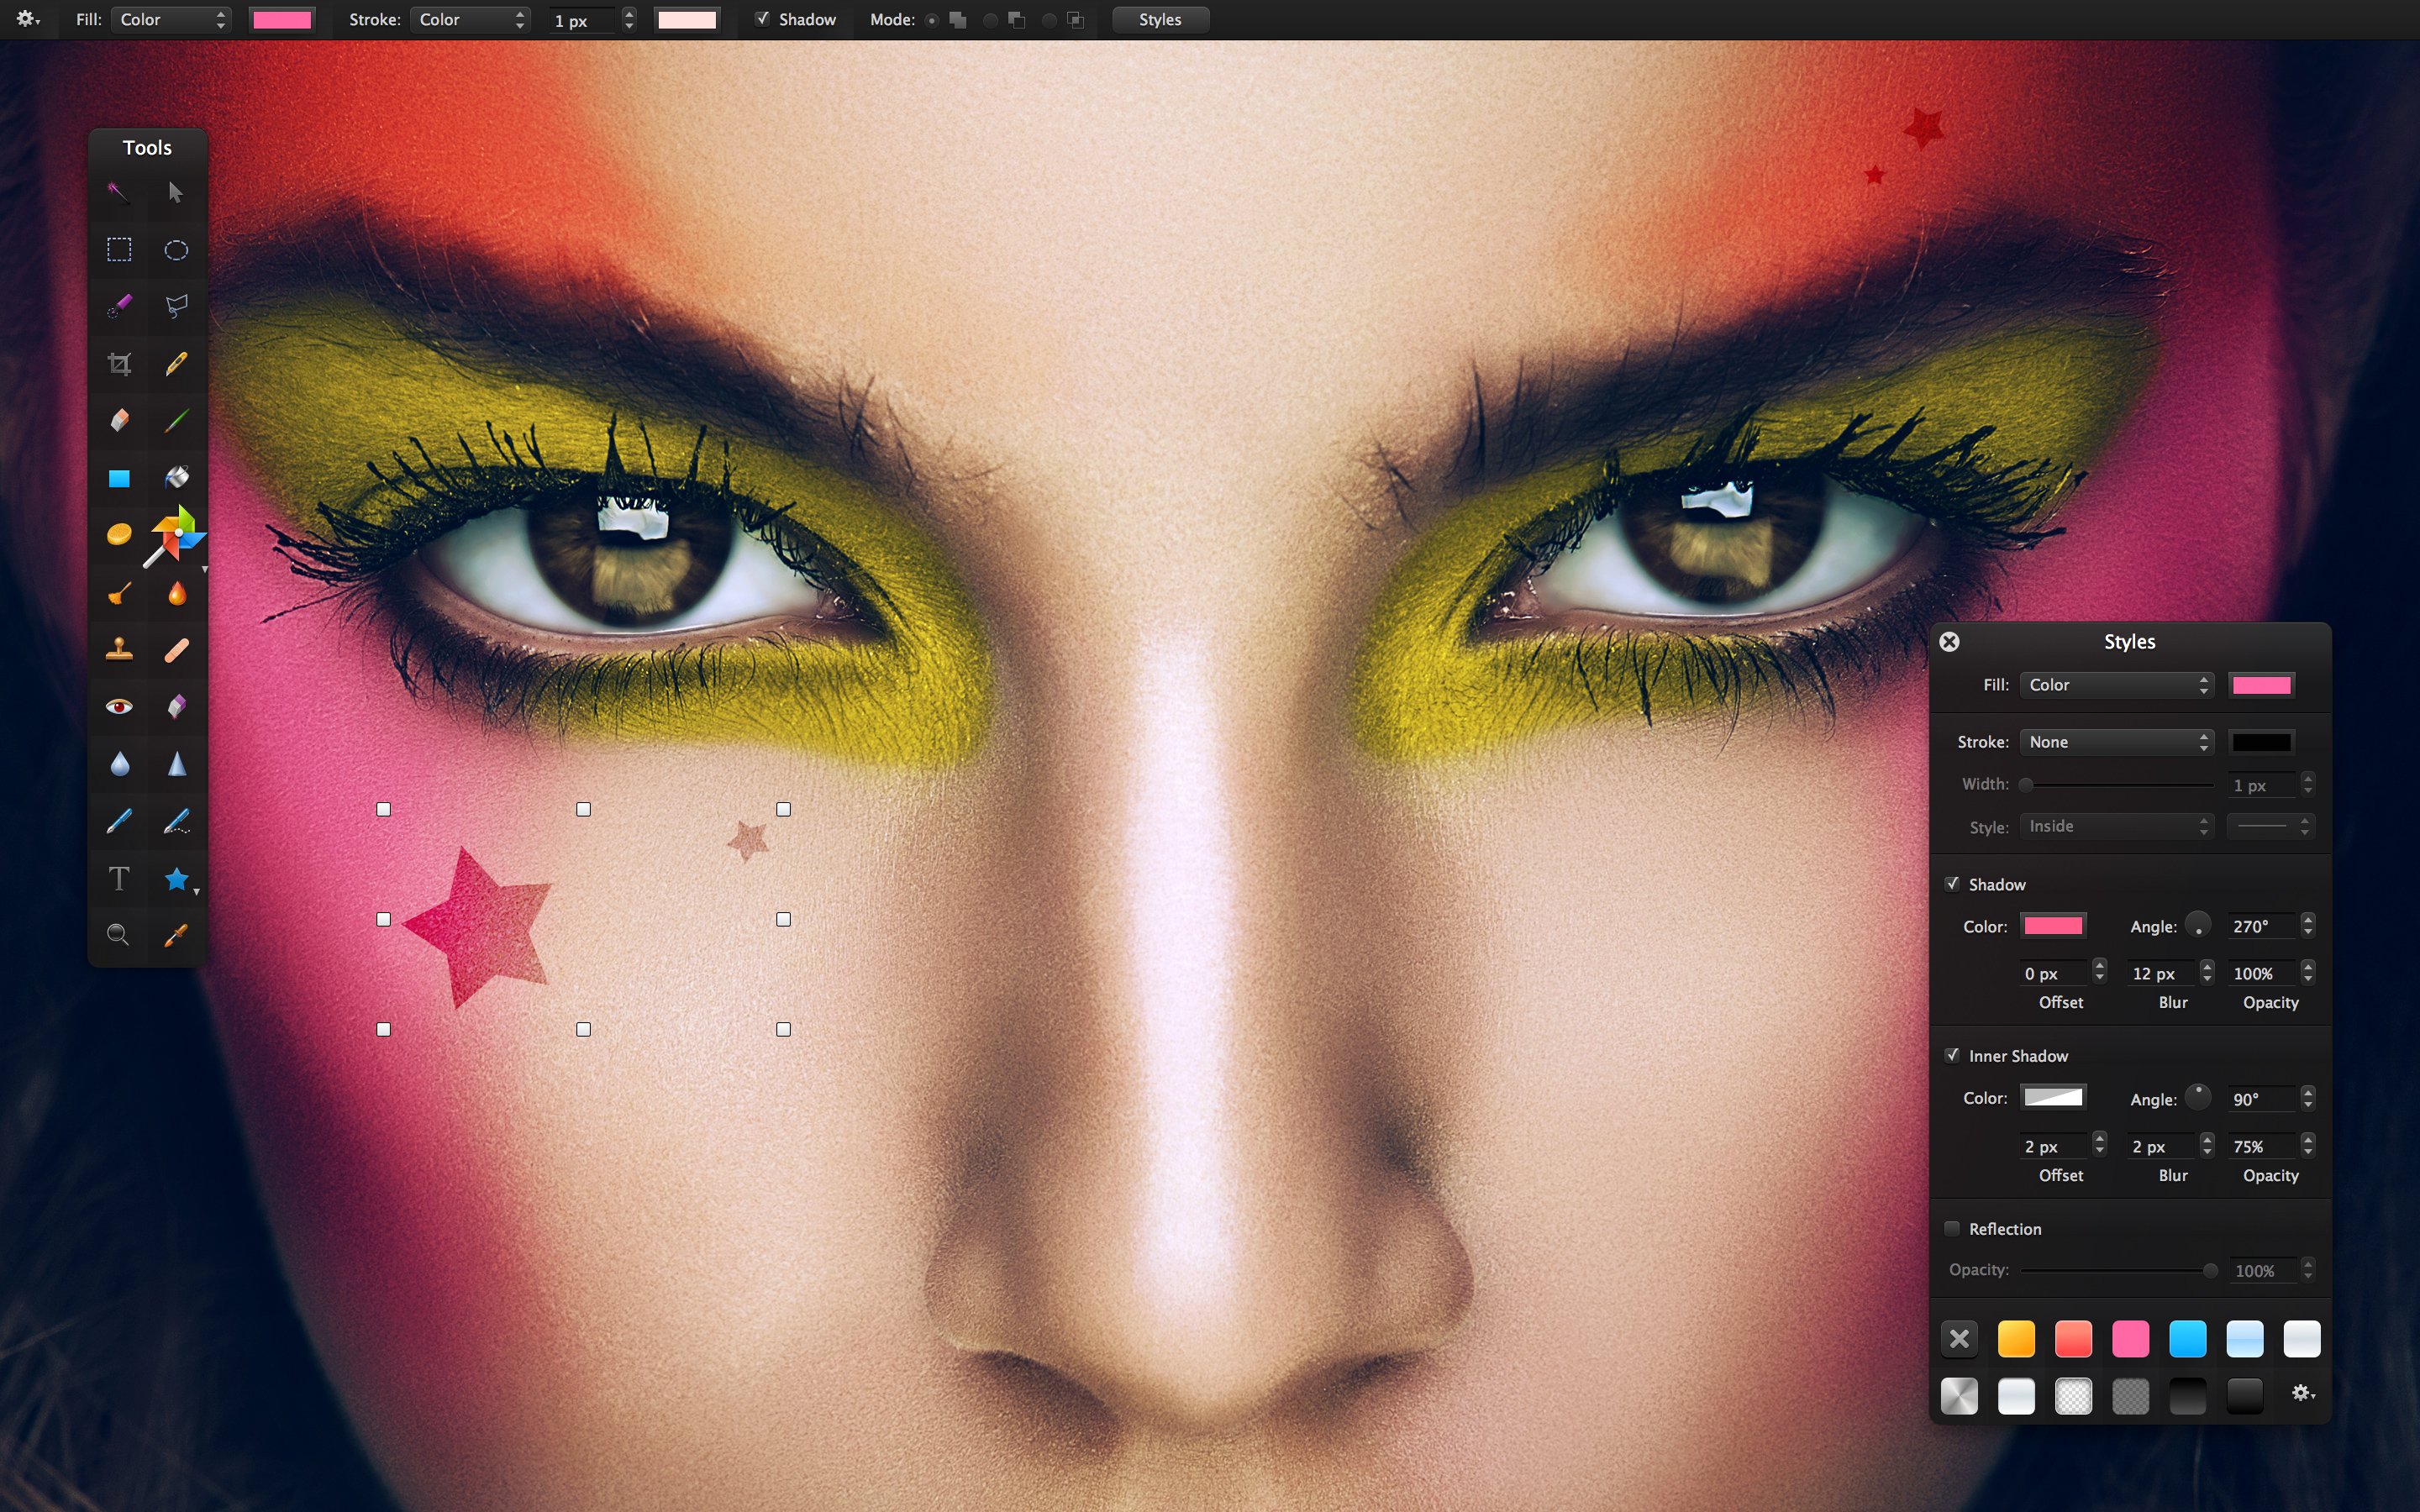Disable the Shadow checkbox in Styles panel
The image size is (2420, 1512).
(1952, 884)
